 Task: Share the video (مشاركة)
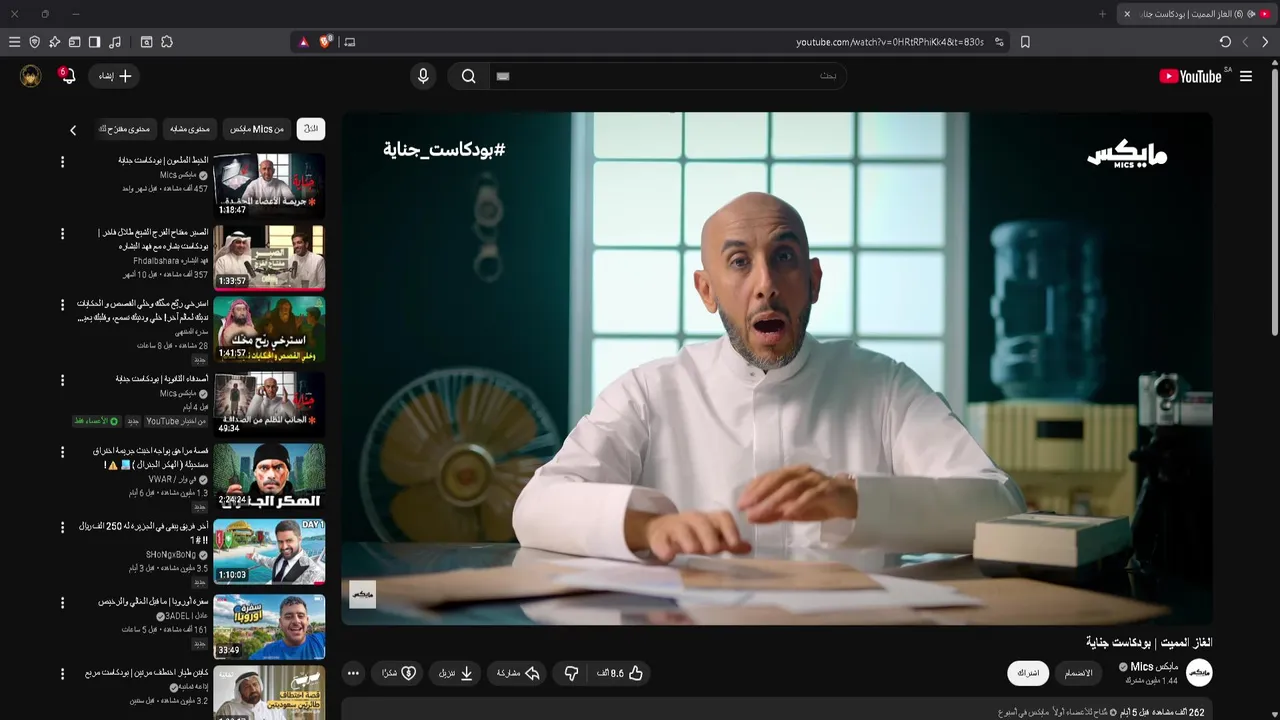pyautogui.click(x=519, y=674)
